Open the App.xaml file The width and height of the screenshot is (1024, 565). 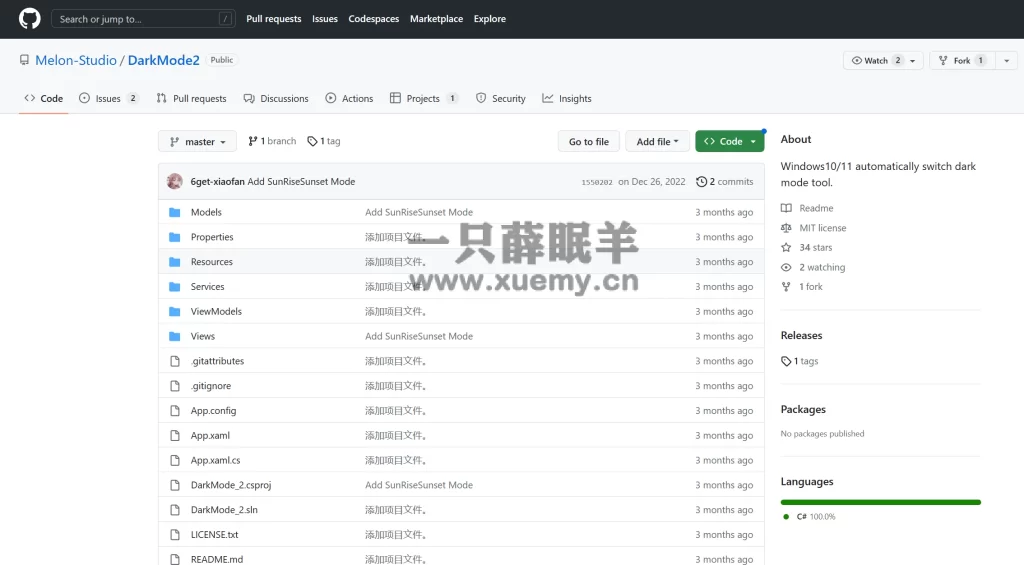point(210,436)
